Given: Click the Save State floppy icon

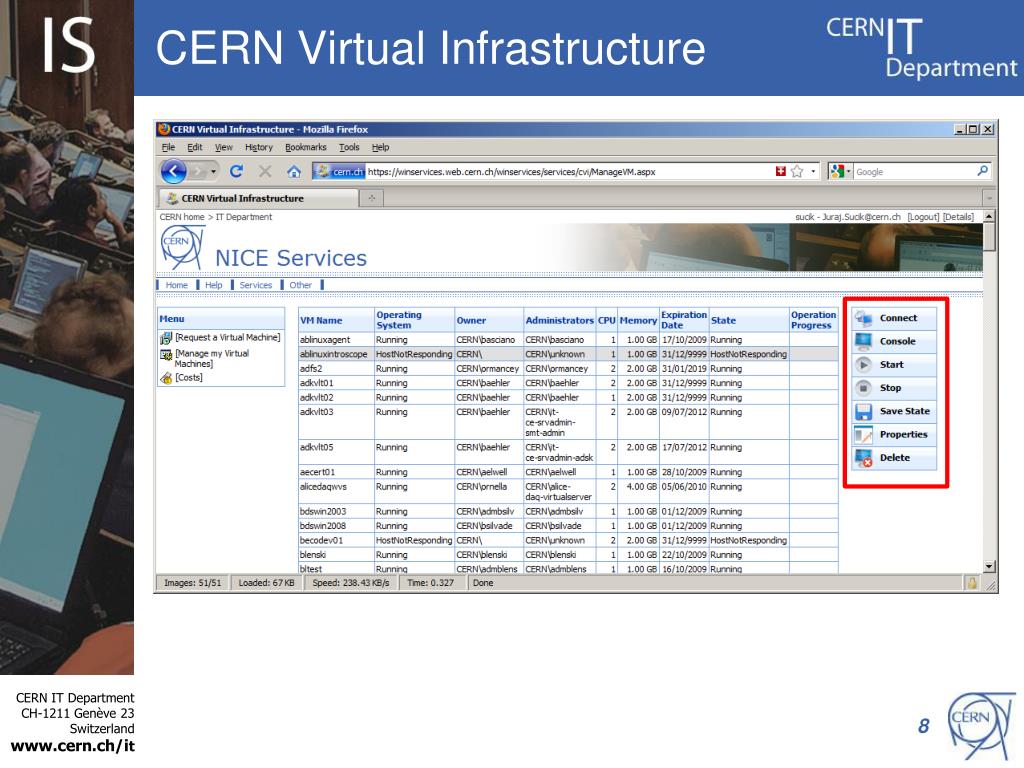Looking at the screenshot, I should (863, 411).
